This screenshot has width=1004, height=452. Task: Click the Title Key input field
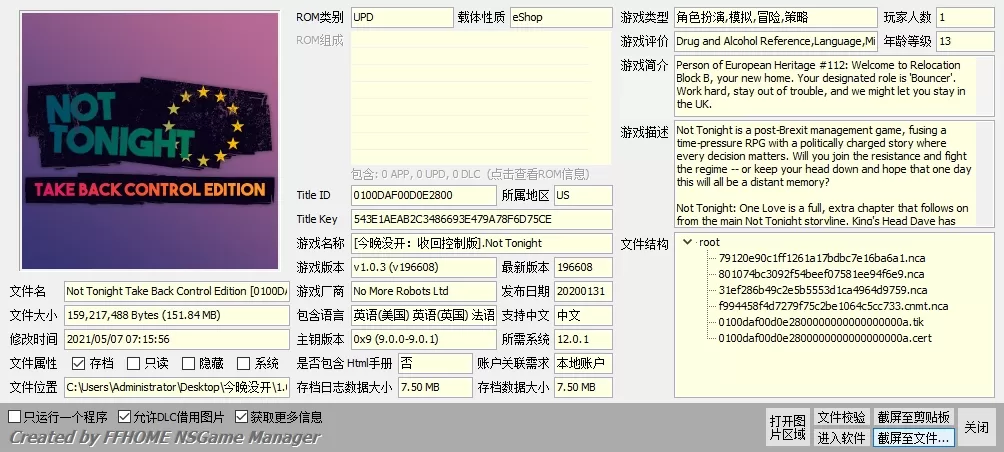[x=480, y=219]
